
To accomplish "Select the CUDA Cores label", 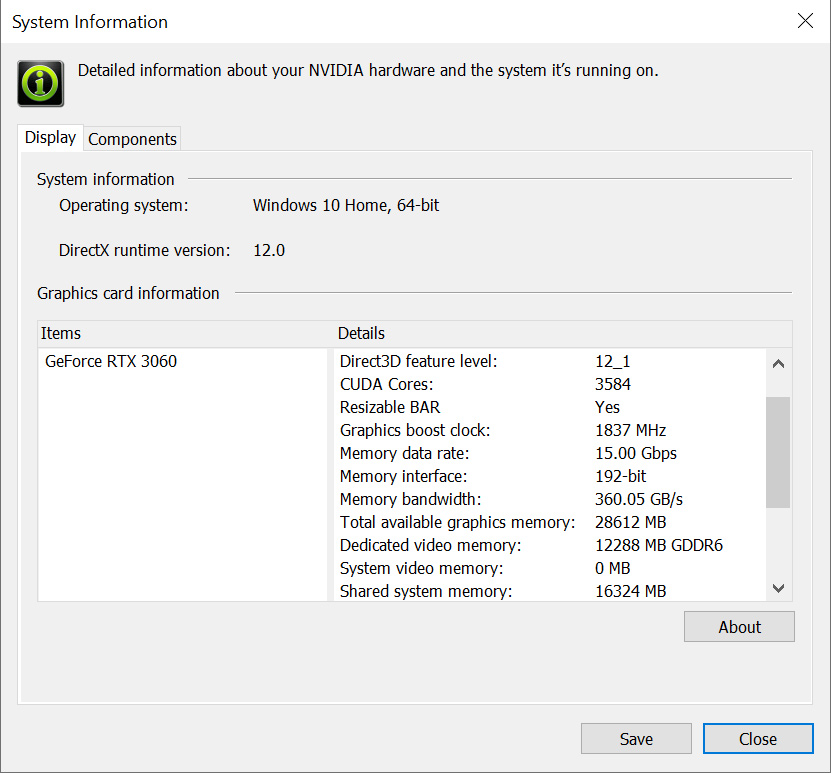I will tap(386, 384).
